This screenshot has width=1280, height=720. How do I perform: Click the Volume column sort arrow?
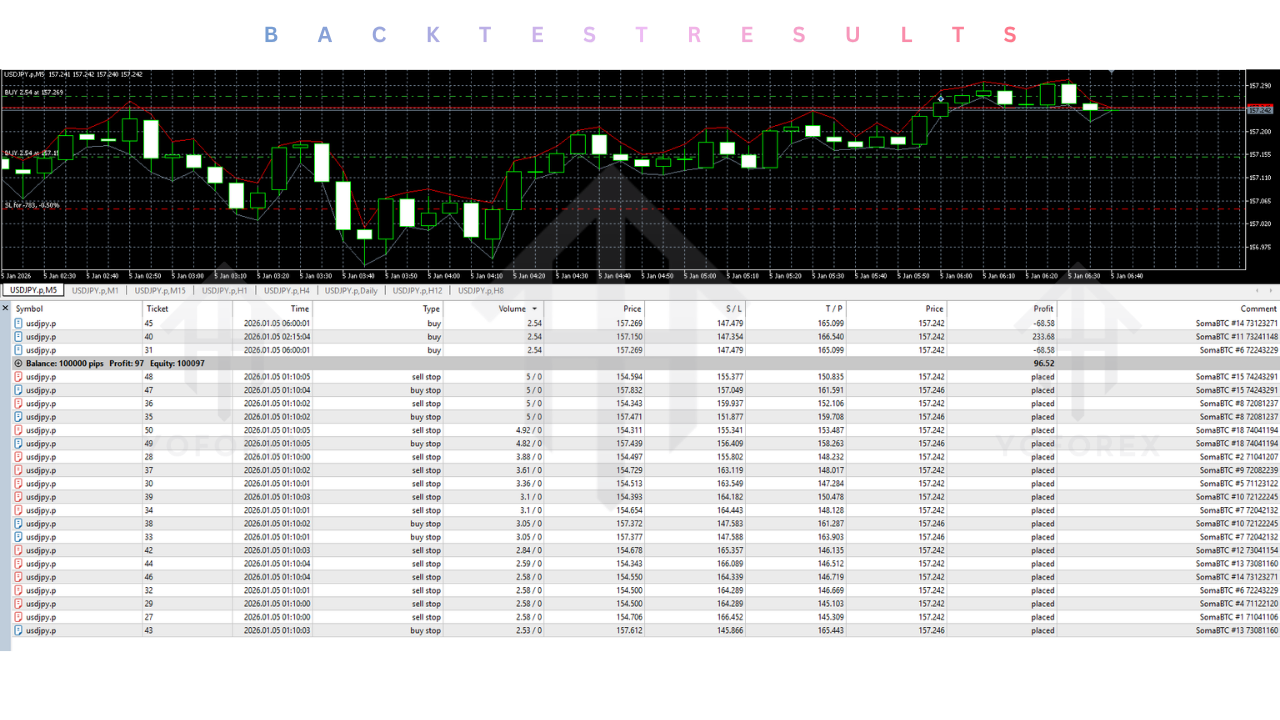pyautogui.click(x=534, y=309)
